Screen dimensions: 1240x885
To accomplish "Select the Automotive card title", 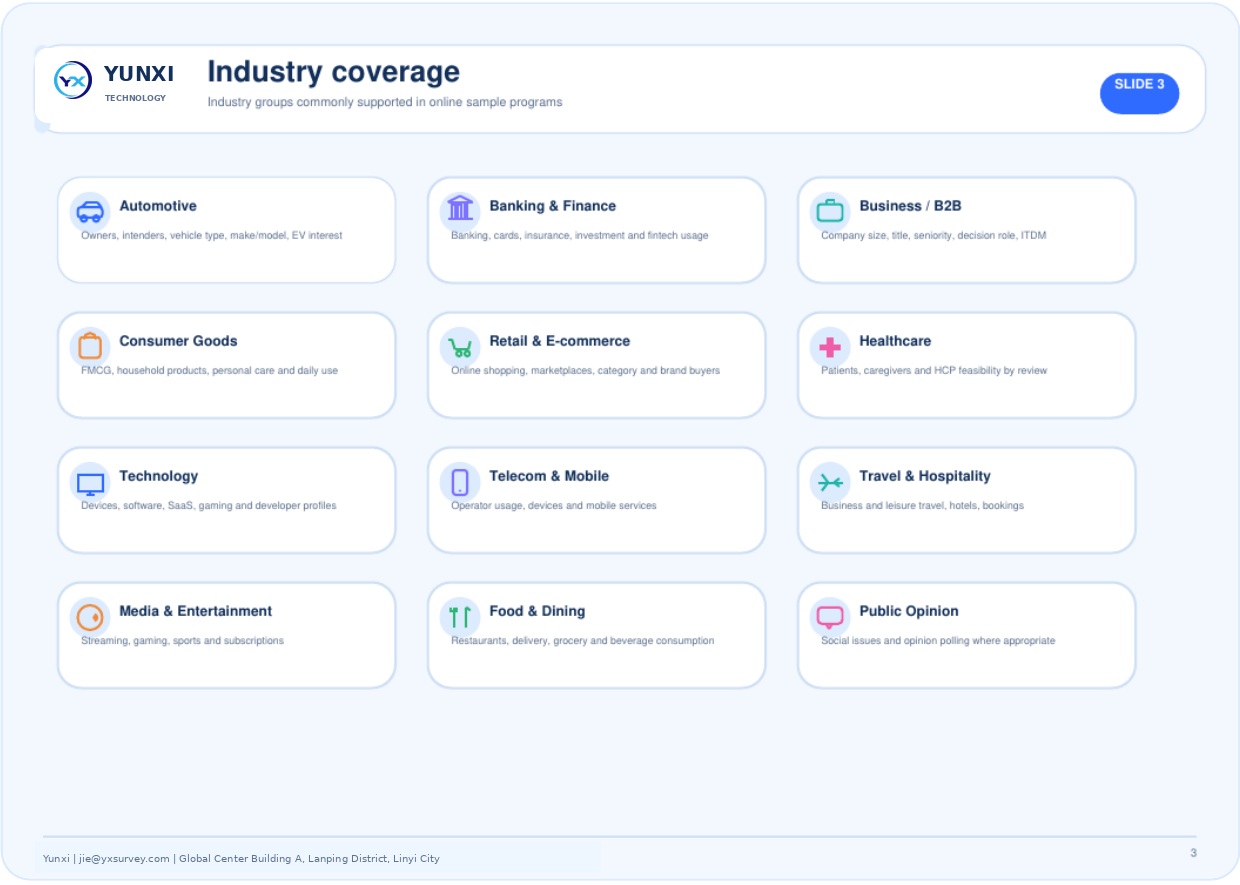I will coord(158,206).
